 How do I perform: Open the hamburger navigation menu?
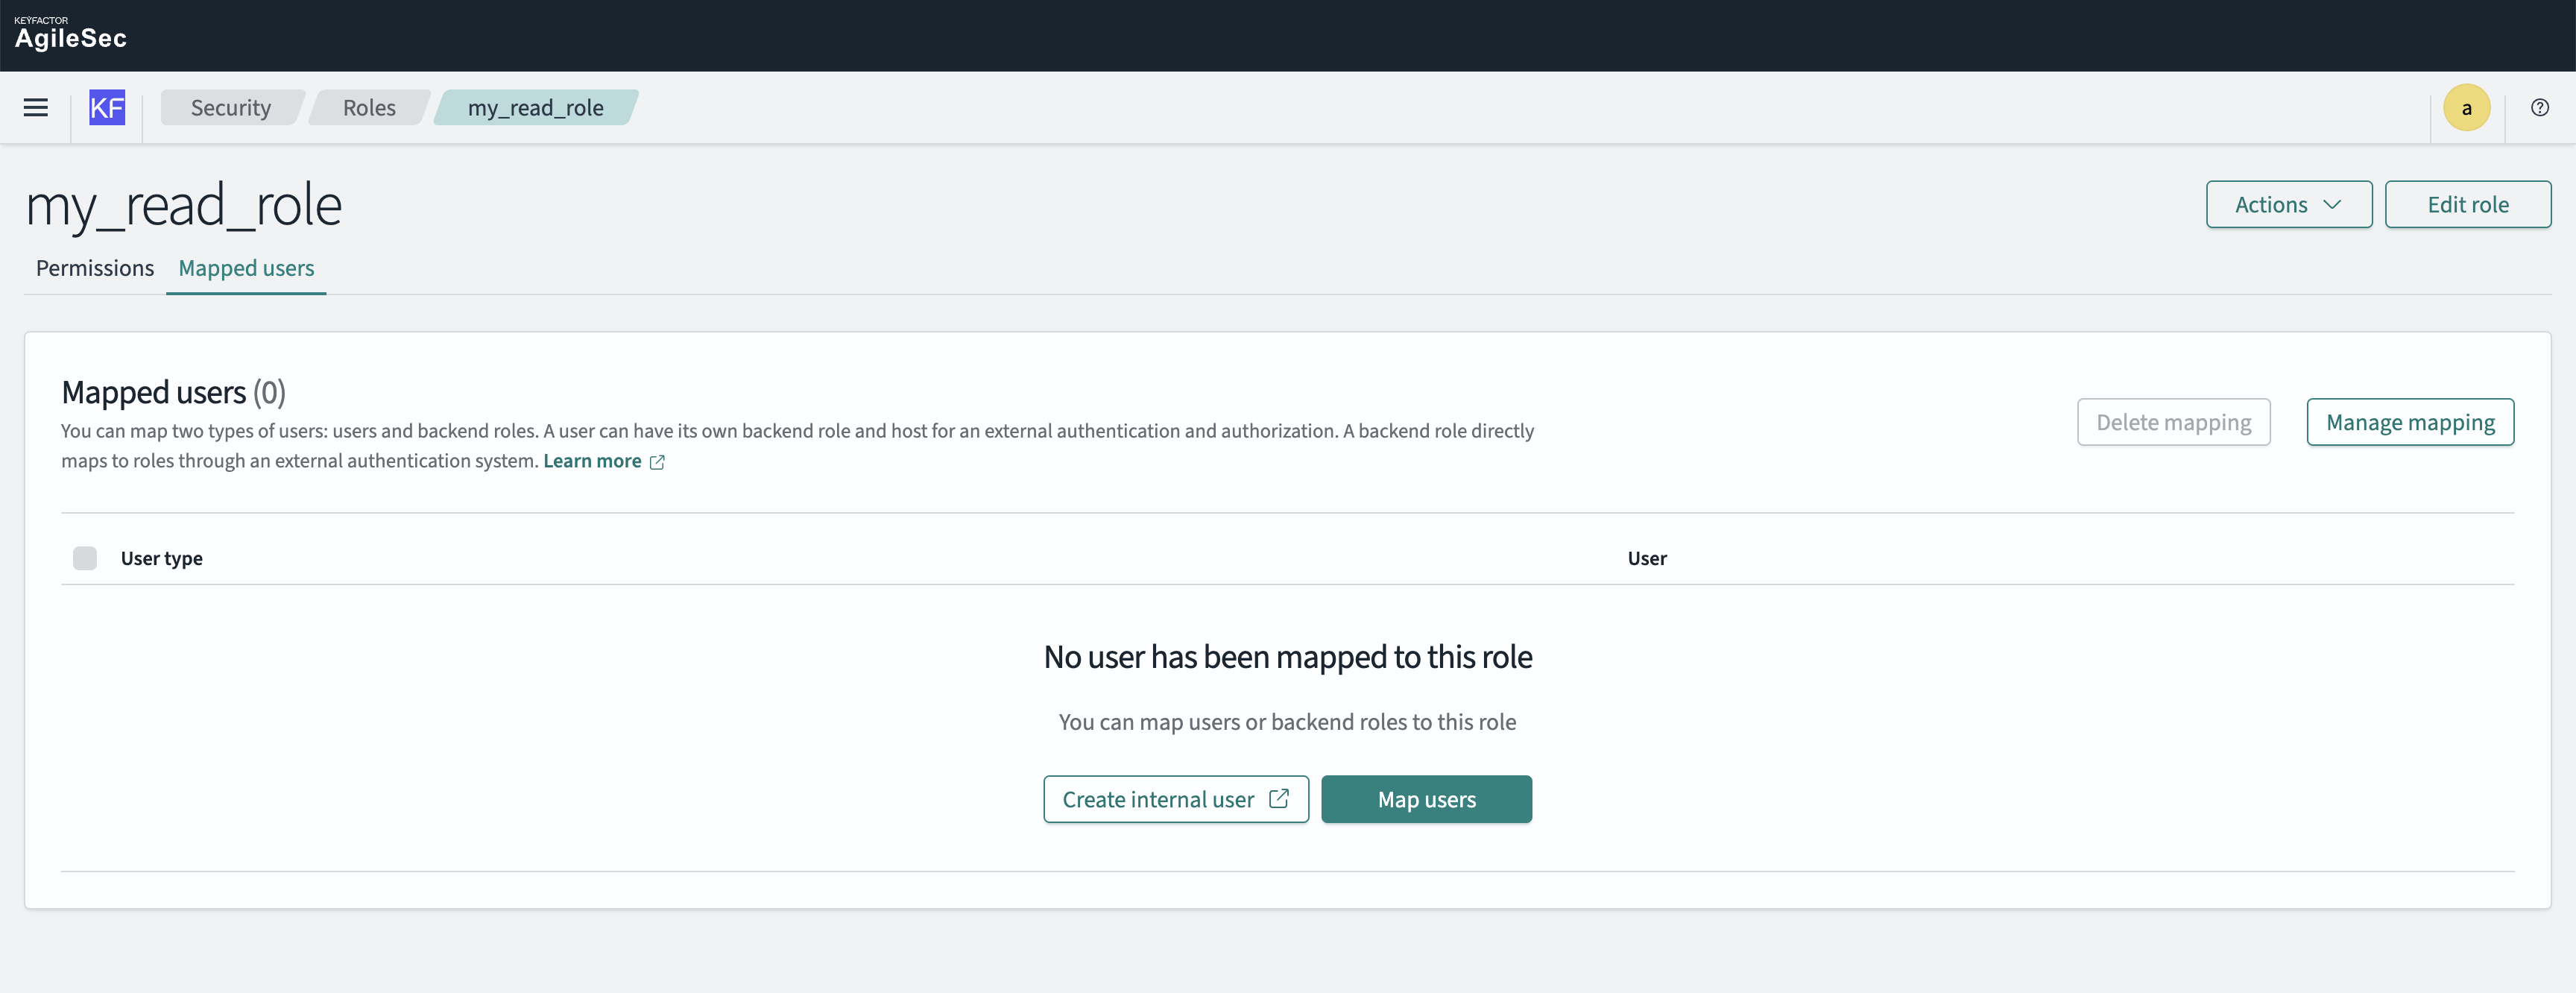(x=36, y=108)
